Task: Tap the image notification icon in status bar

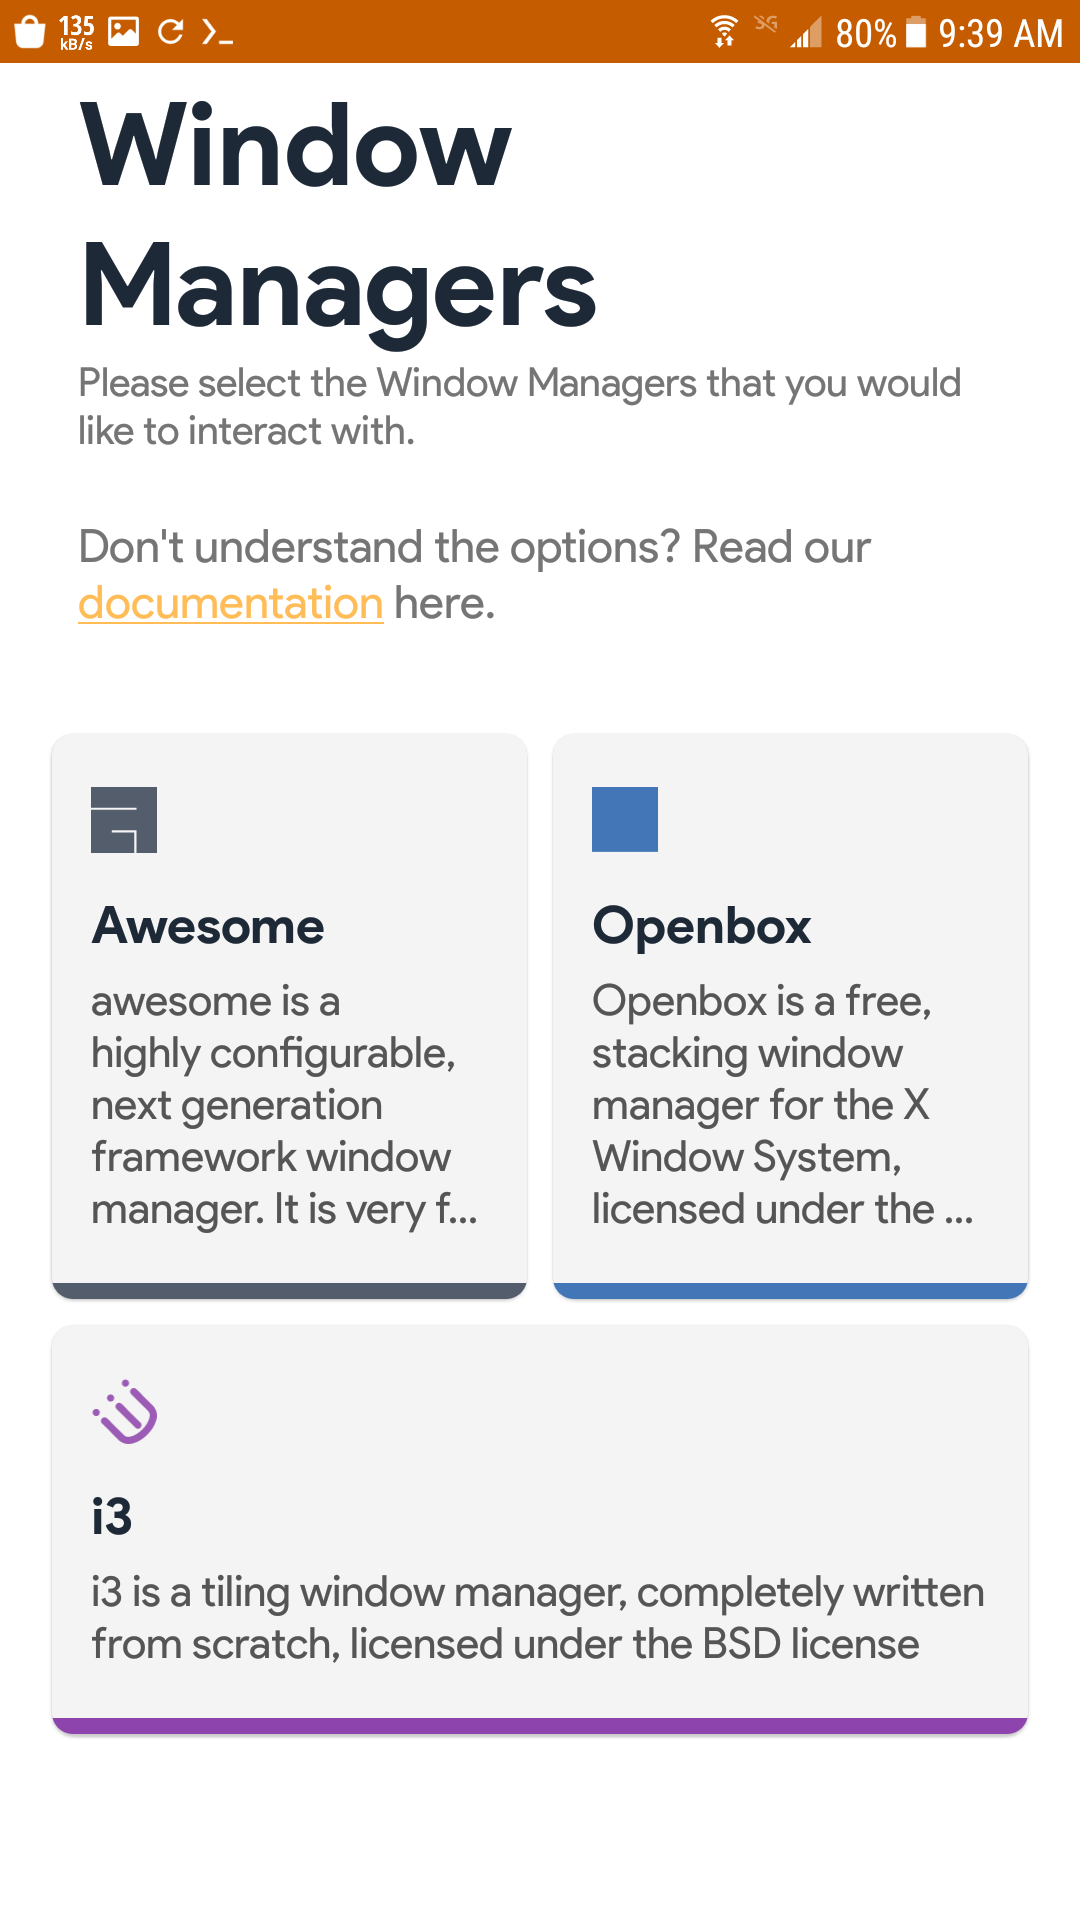Action: [124, 32]
